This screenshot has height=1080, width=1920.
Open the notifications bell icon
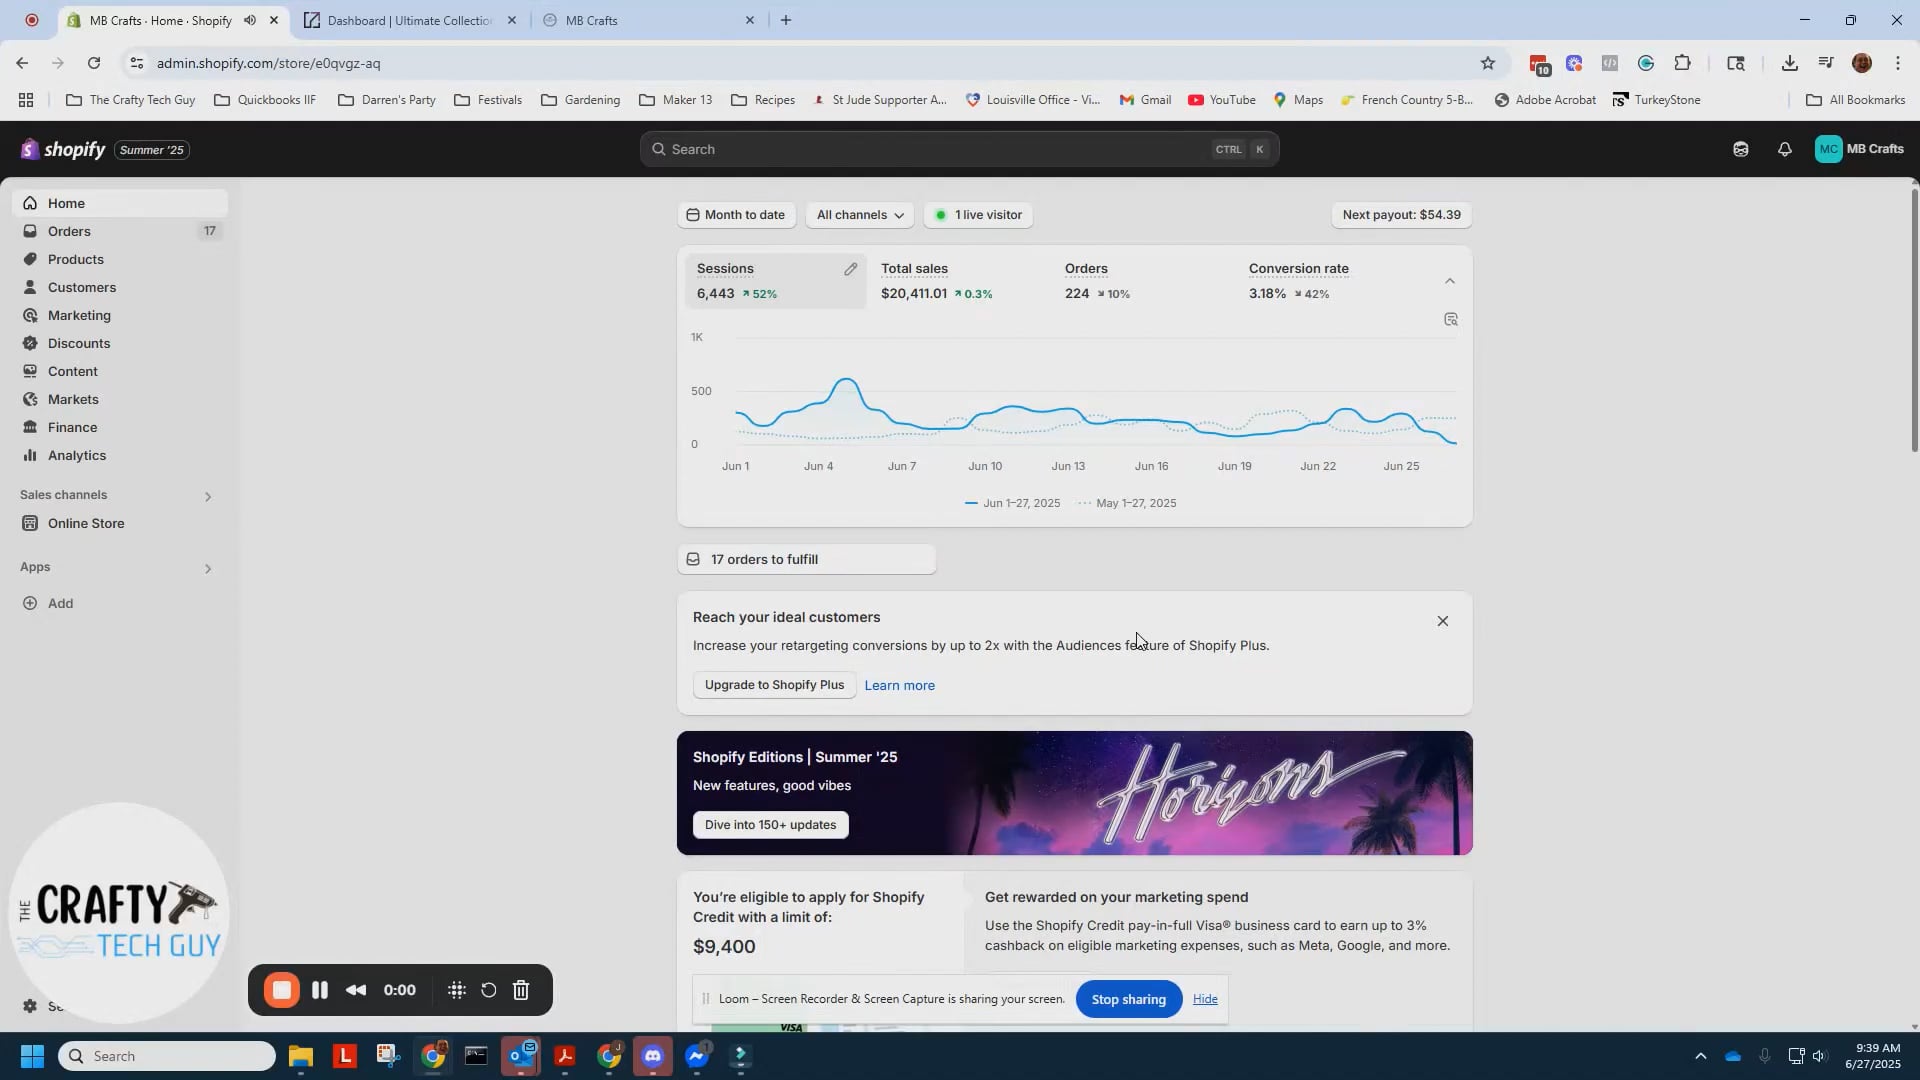1784,149
